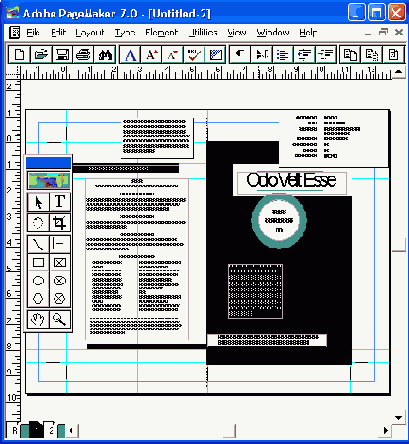Open the Element menu

click(161, 32)
